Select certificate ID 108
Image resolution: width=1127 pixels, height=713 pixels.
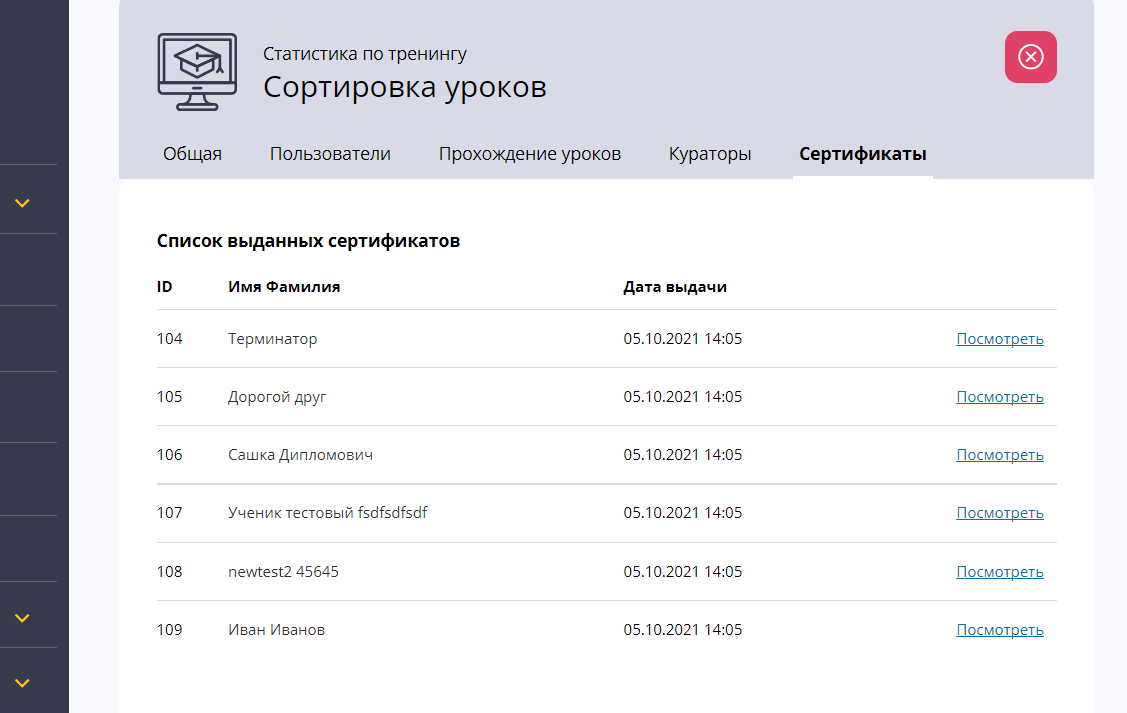click(170, 572)
